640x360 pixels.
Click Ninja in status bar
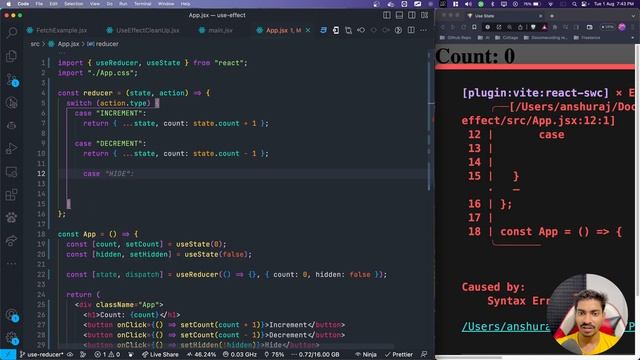click(366, 354)
